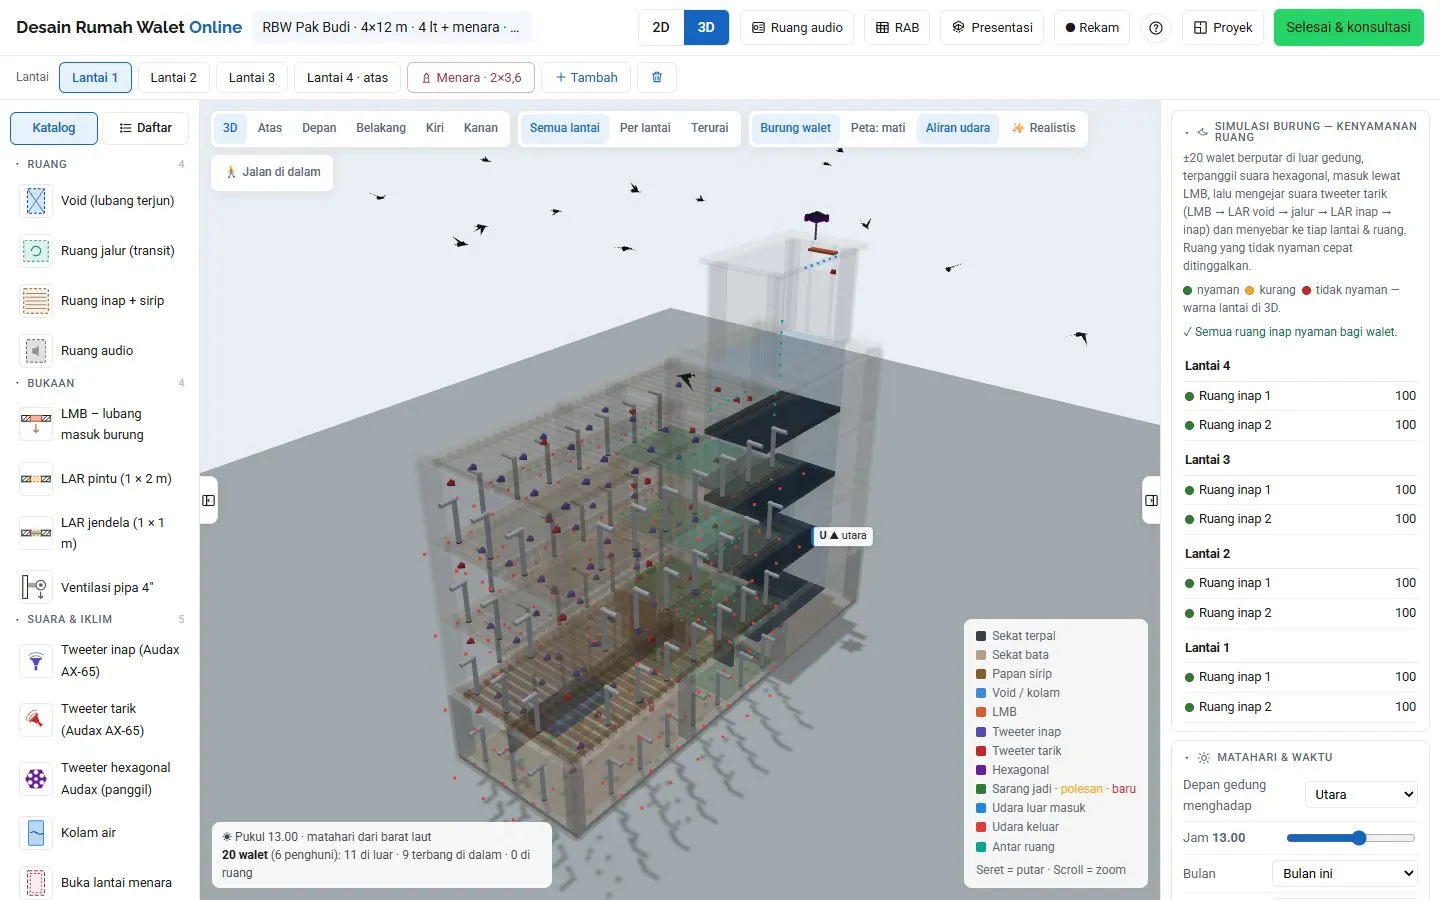Choose the LMB lubang masuk burung icon
This screenshot has width=1440, height=900.
(36, 424)
